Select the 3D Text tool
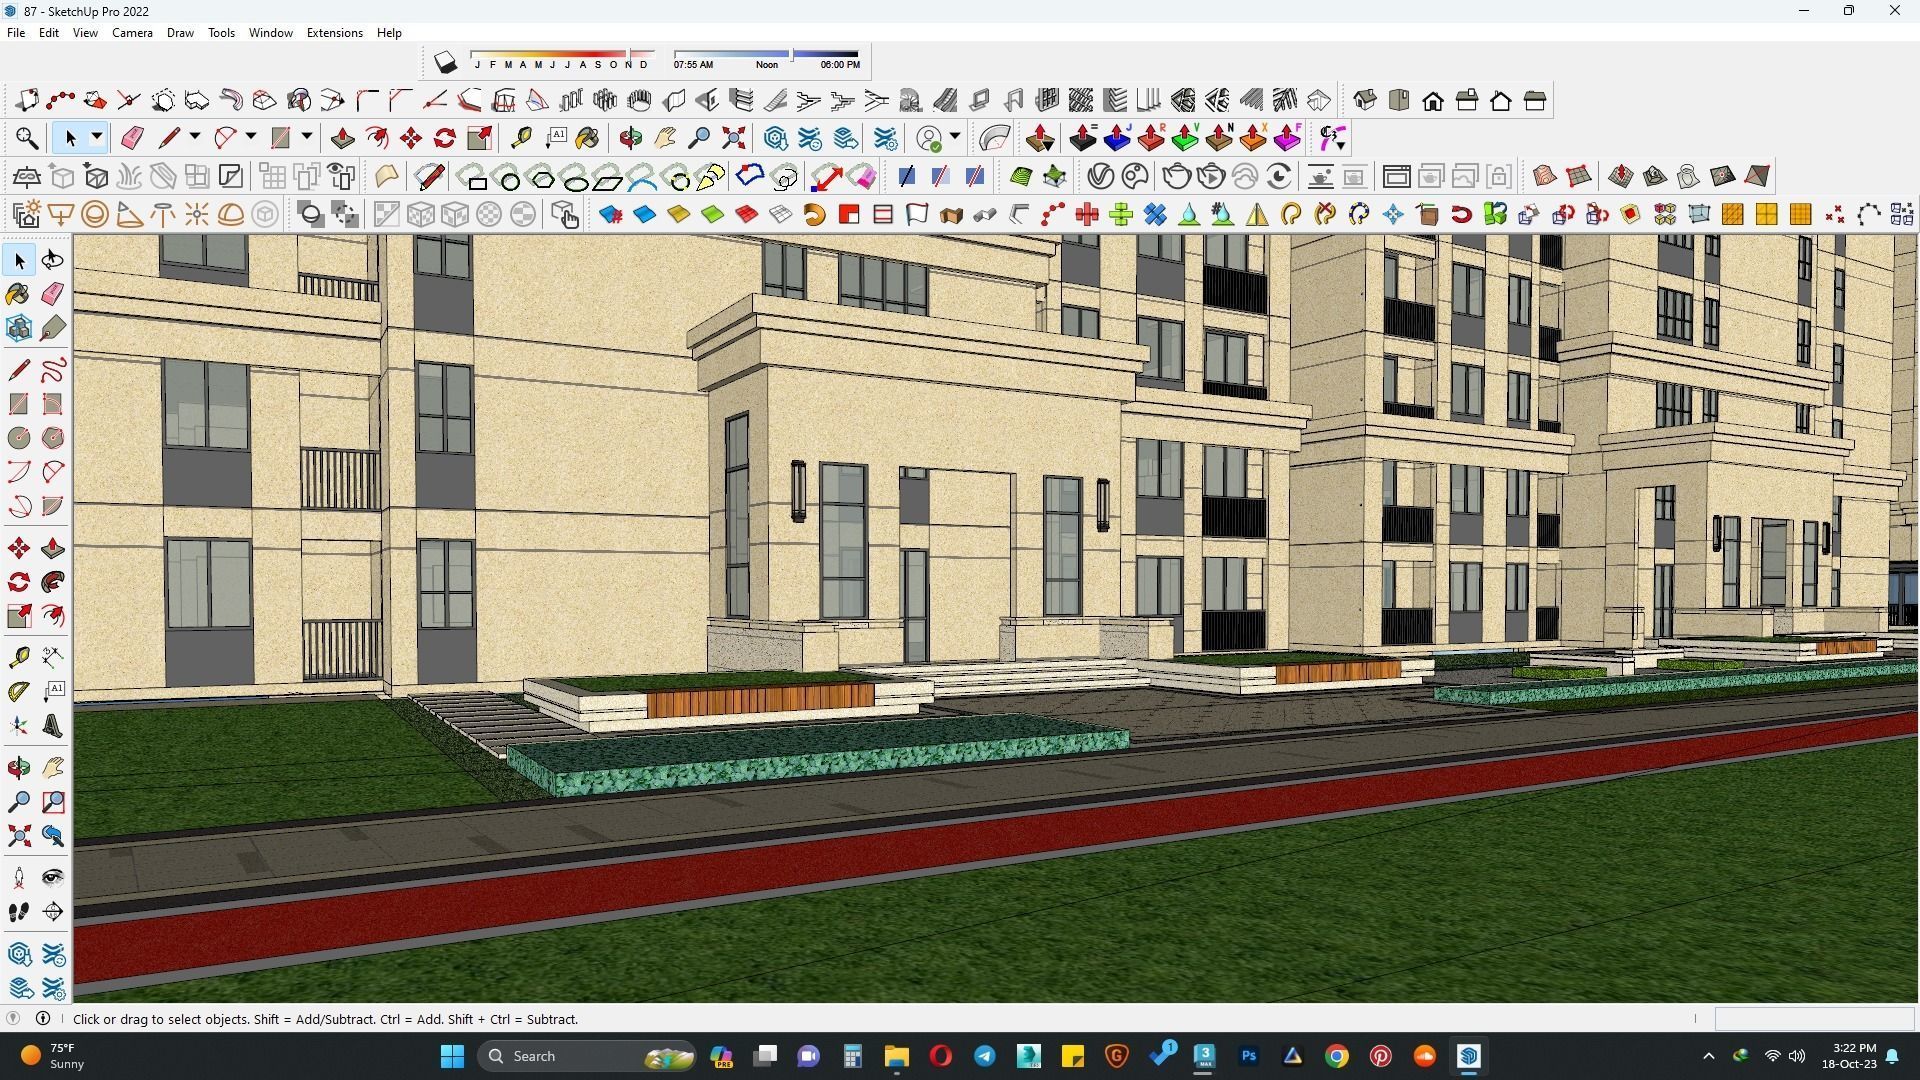1920x1080 pixels. tap(53, 726)
